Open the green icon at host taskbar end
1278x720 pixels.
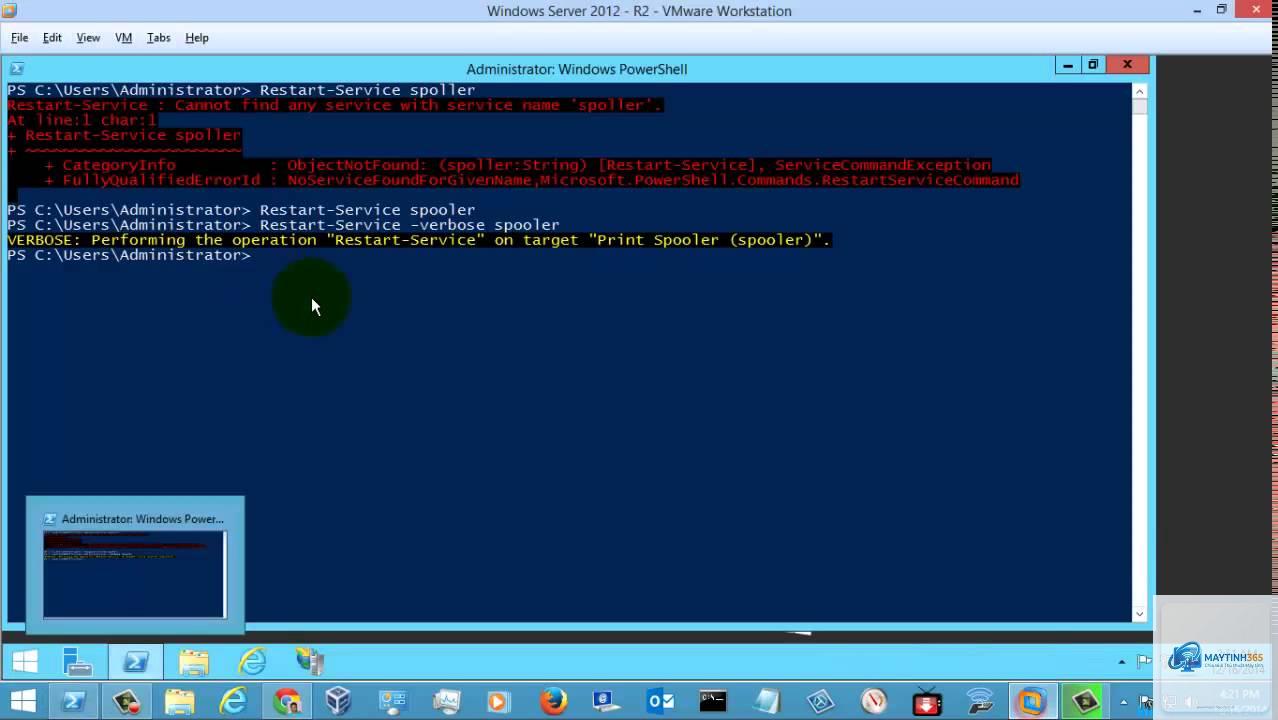pos(1085,701)
